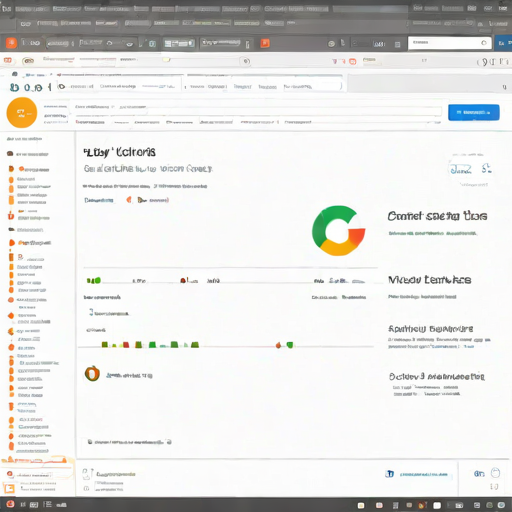Click the multicolored G-shaped logo

(x=339, y=231)
